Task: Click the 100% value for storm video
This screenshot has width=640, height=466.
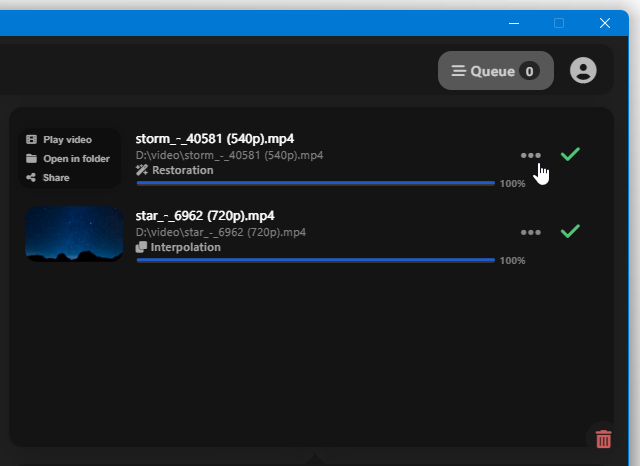Action: click(x=513, y=184)
